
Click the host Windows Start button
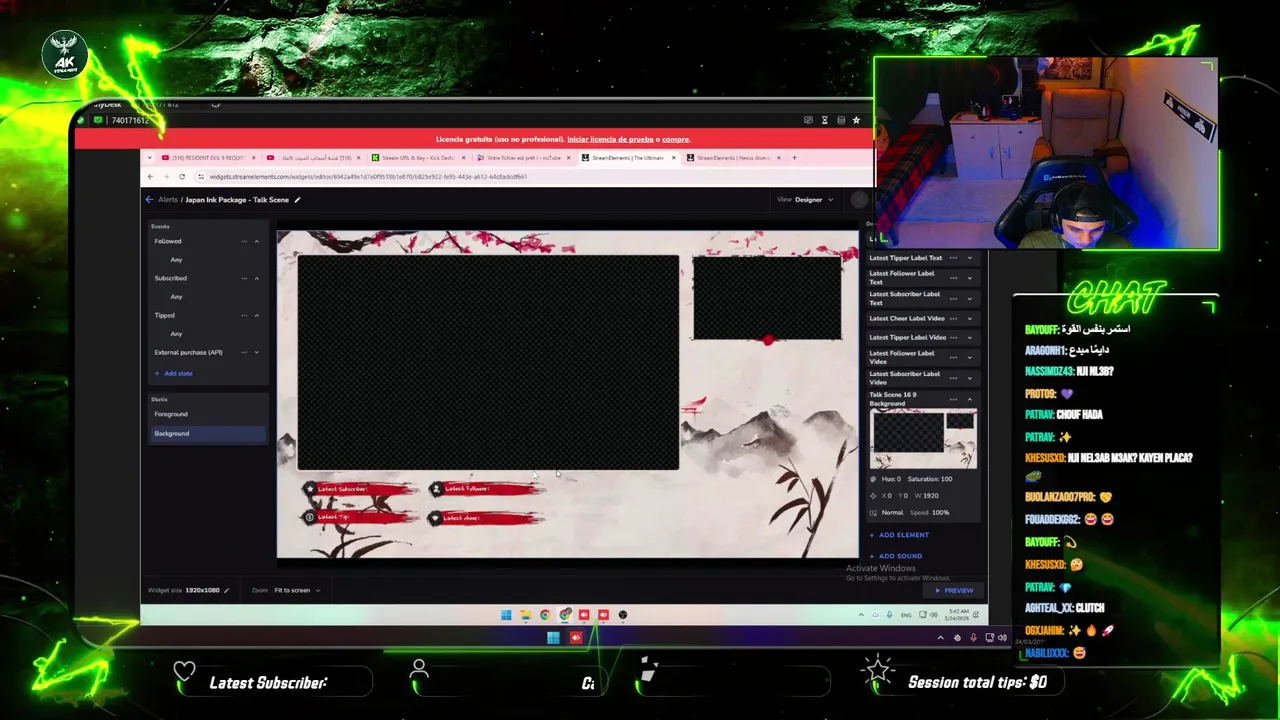pyautogui.click(x=553, y=638)
